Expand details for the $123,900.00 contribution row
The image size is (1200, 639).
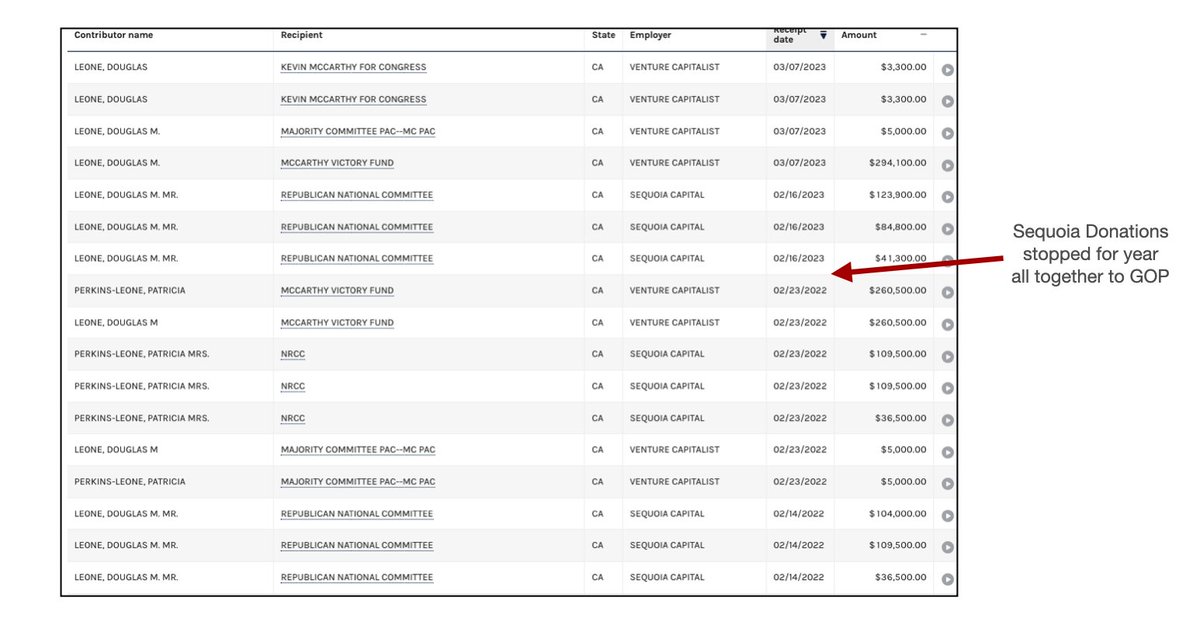click(x=947, y=197)
